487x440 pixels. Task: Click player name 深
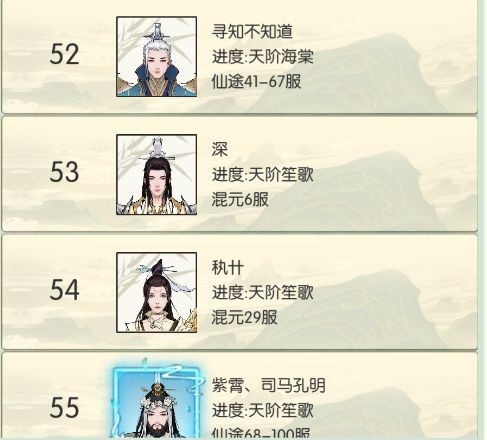pos(220,149)
